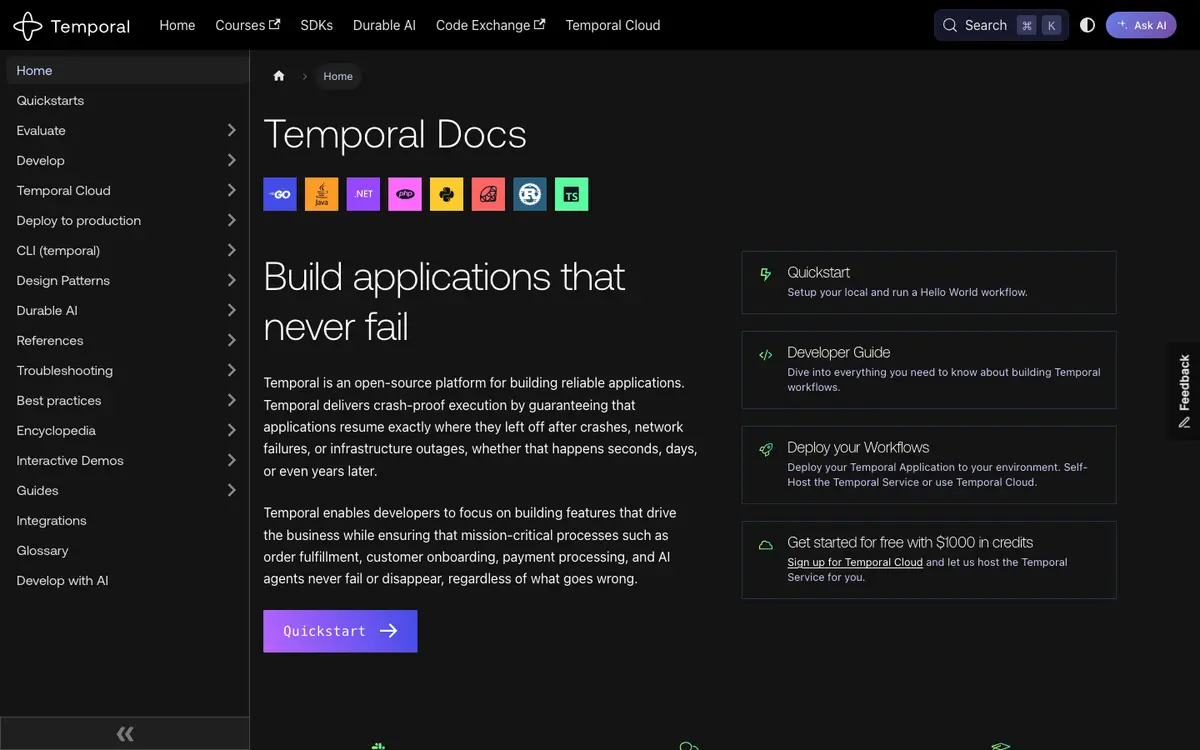
Task: Select Home in the sidebar
Action: [x=125, y=70]
